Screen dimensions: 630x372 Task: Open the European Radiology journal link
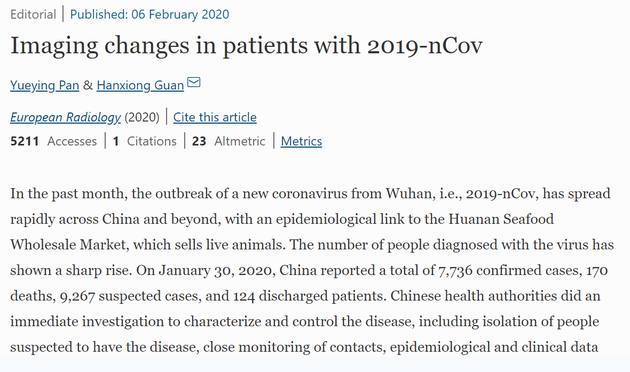[65, 117]
